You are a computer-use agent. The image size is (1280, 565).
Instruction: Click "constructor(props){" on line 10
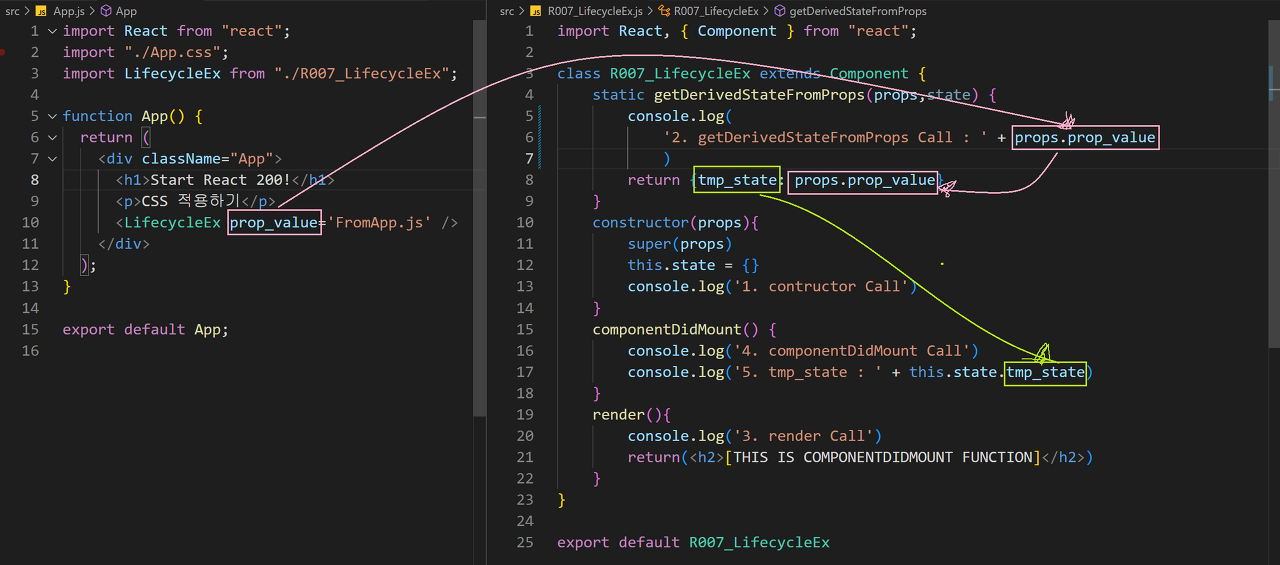(x=676, y=222)
